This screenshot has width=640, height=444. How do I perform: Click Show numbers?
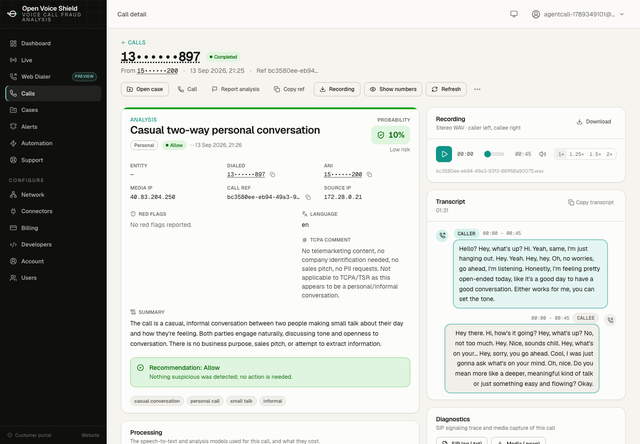393,89
